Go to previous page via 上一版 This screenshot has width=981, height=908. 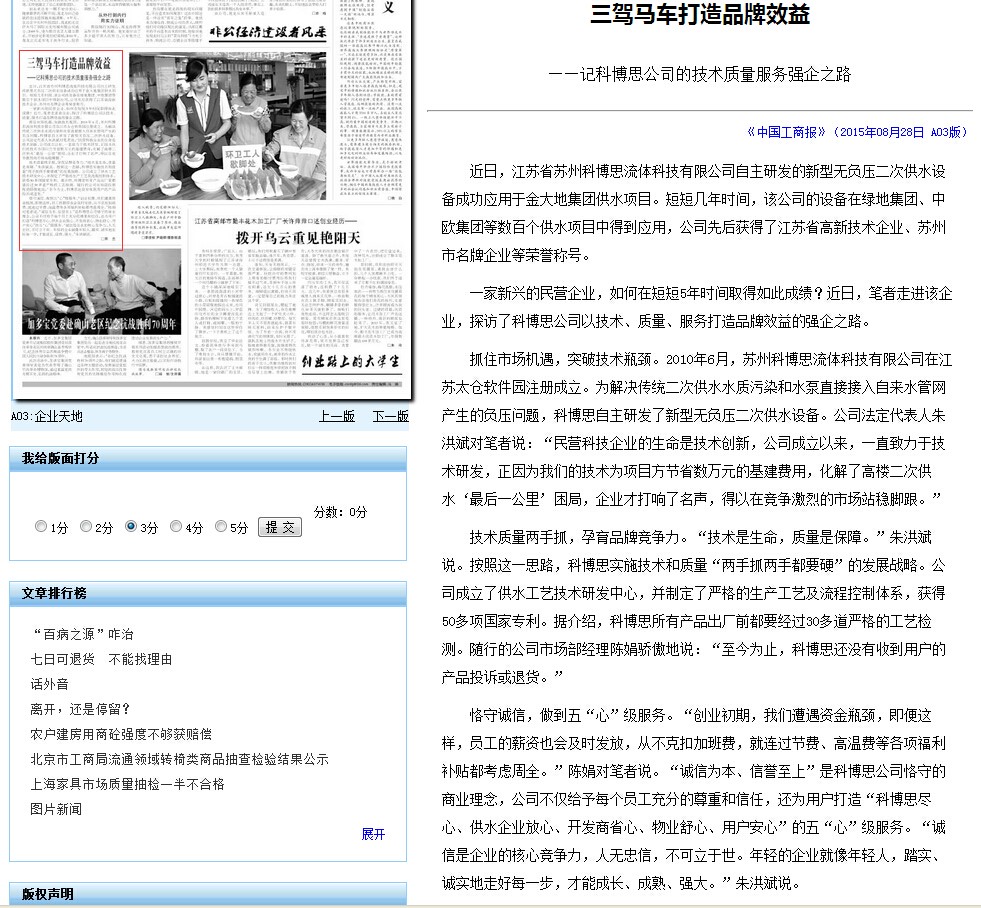(x=336, y=417)
